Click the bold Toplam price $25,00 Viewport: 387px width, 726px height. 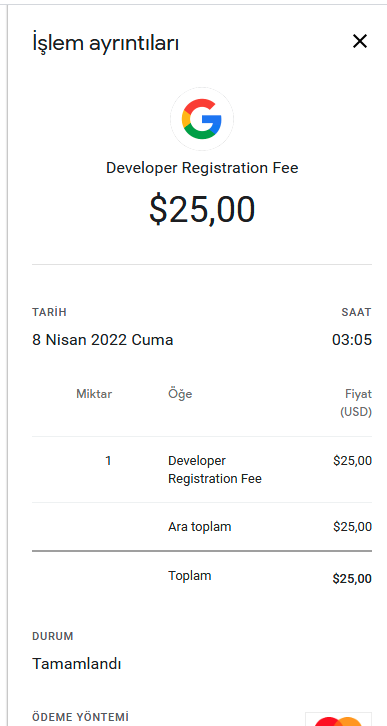[352, 578]
